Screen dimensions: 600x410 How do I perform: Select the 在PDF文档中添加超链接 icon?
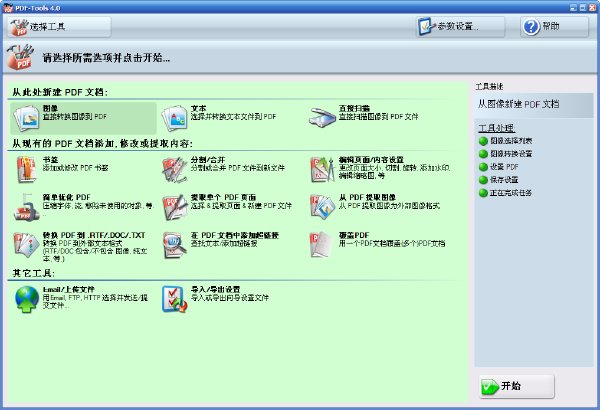pos(174,245)
